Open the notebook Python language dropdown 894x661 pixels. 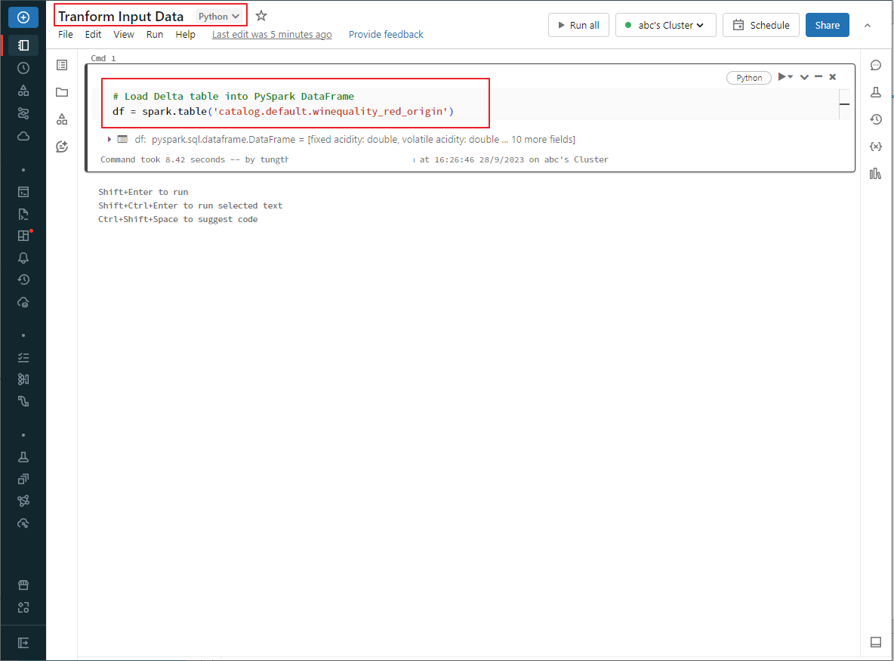219,17
